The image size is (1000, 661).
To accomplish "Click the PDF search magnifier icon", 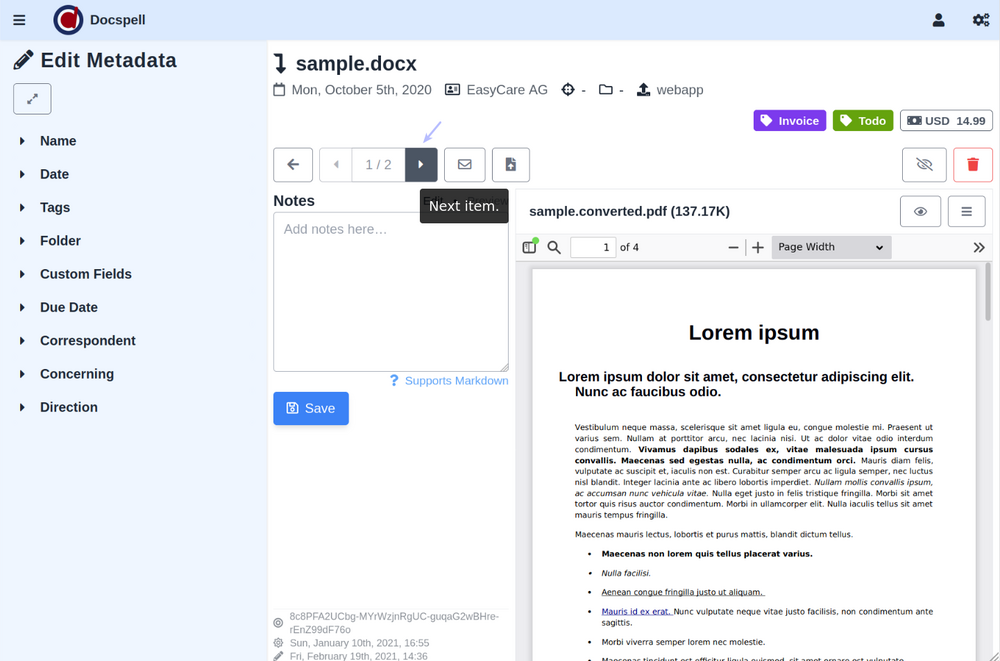I will pyautogui.click(x=554, y=247).
